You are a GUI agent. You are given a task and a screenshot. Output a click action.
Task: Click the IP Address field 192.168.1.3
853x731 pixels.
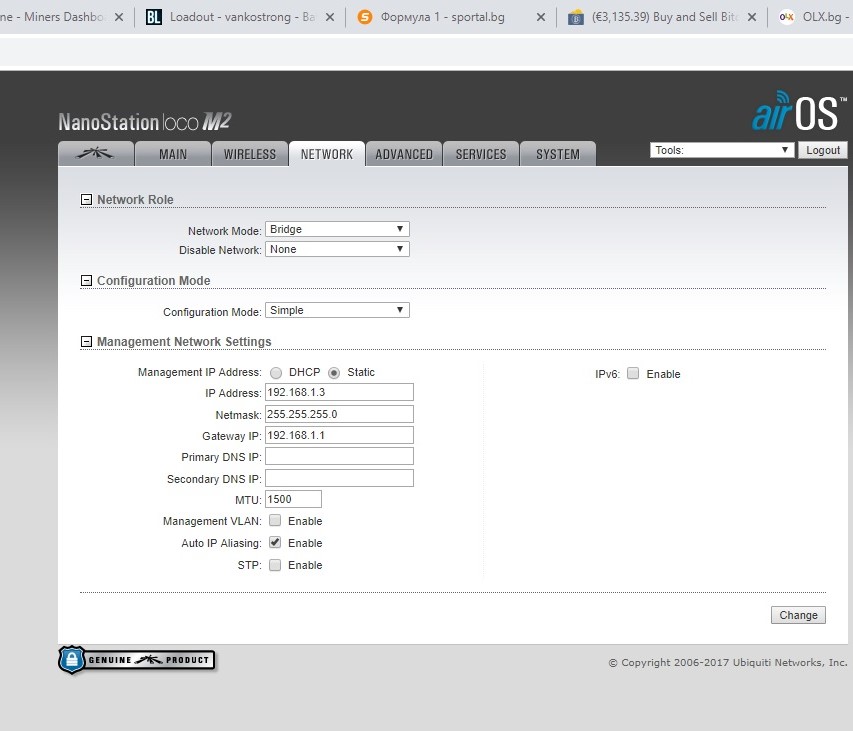tap(339, 392)
